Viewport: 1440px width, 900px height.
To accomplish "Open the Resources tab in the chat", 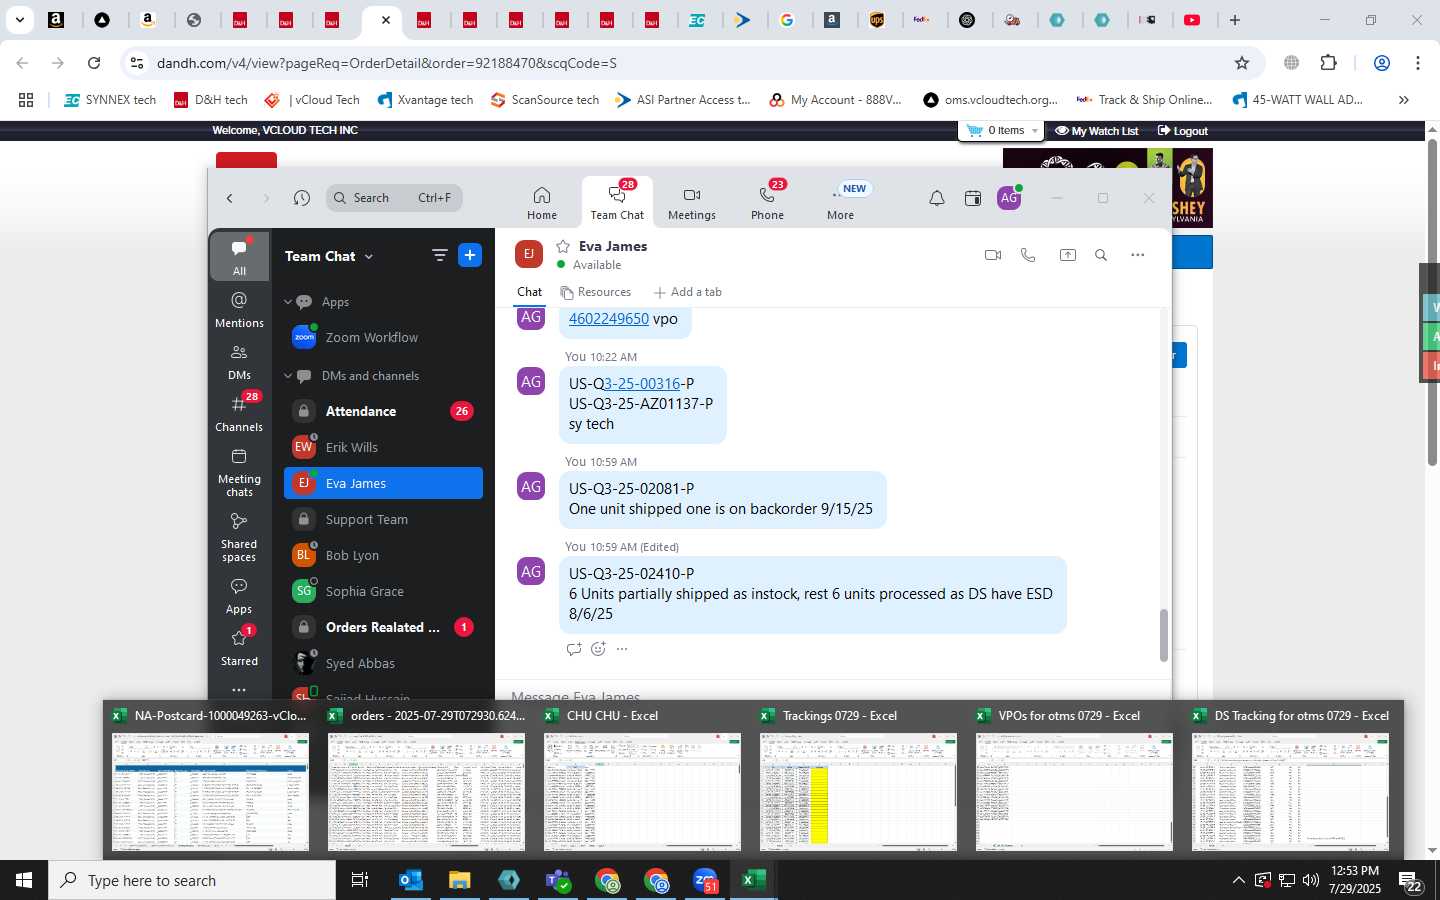I will [596, 292].
